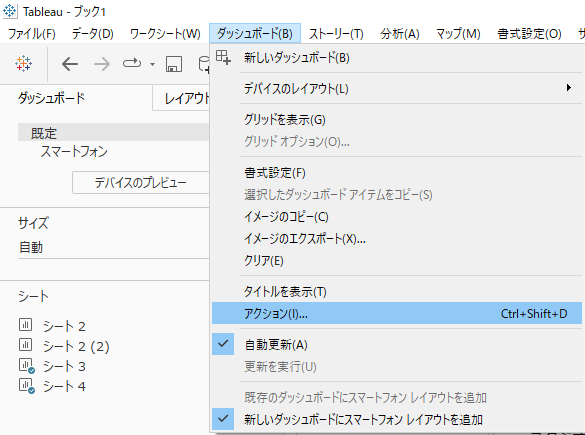Click the redo forward arrow icon

coord(102,64)
